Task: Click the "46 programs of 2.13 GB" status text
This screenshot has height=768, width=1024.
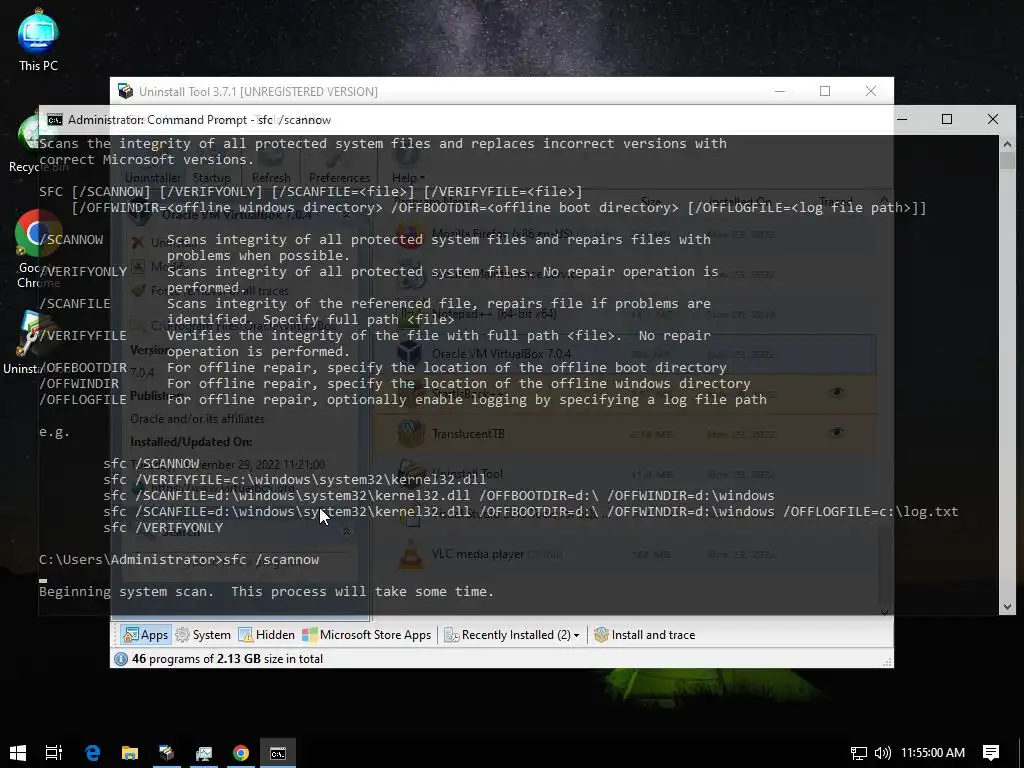Action: click(227, 659)
